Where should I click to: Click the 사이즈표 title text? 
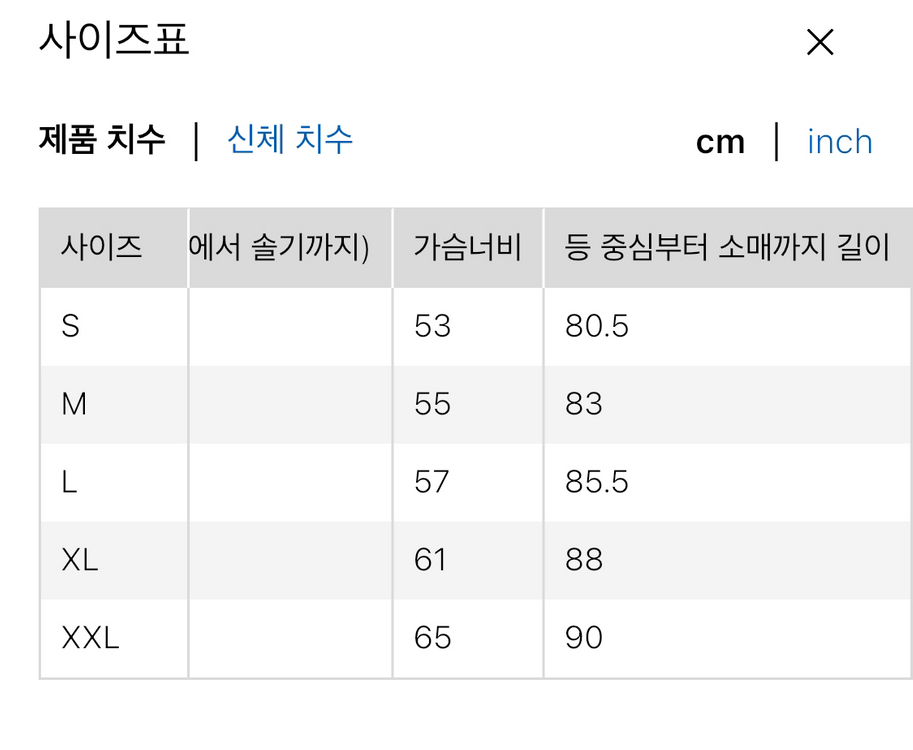point(115,40)
